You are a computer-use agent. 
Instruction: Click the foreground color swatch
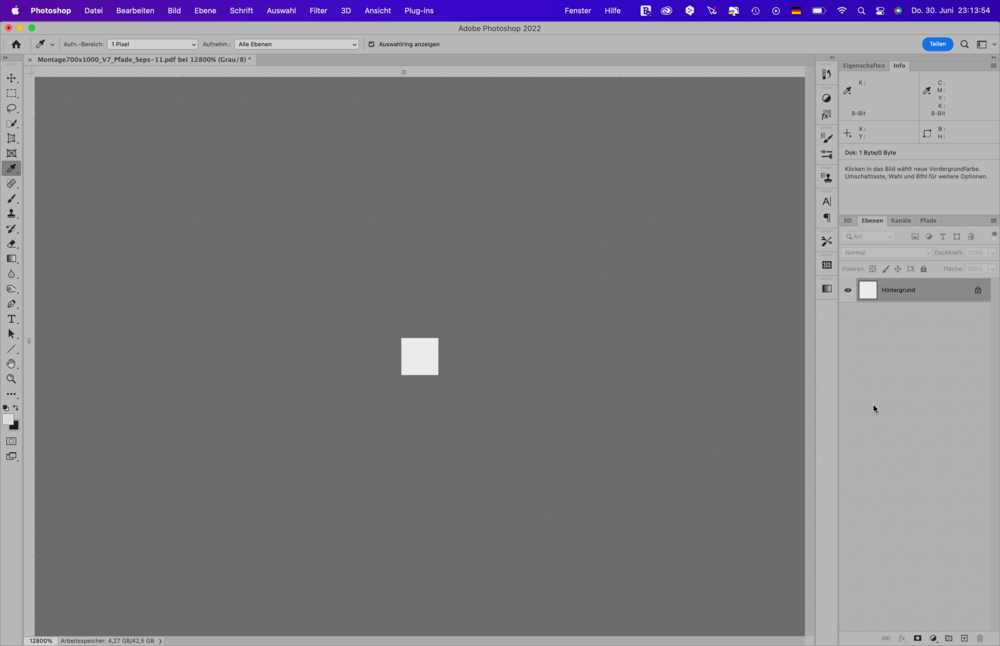[x=8, y=419]
